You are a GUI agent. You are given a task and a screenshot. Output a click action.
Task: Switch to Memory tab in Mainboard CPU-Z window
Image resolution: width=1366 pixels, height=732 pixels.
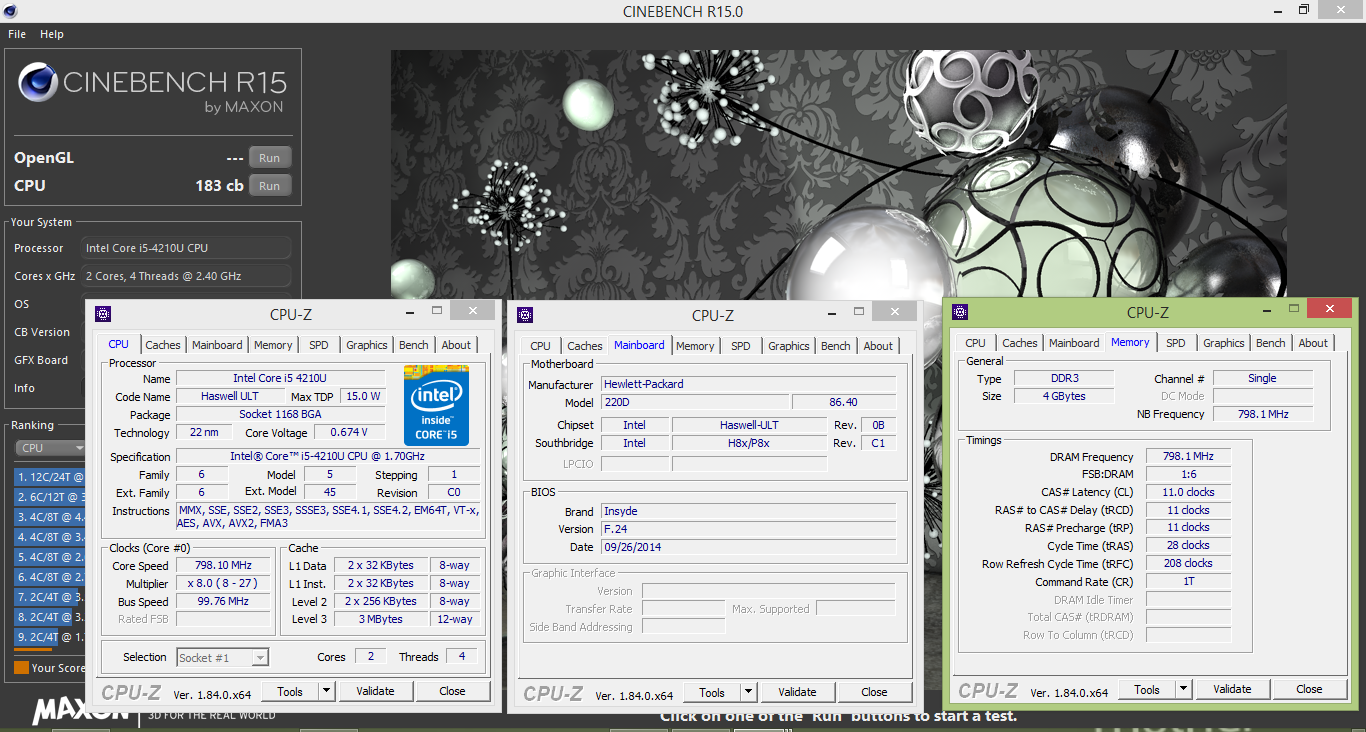click(695, 346)
